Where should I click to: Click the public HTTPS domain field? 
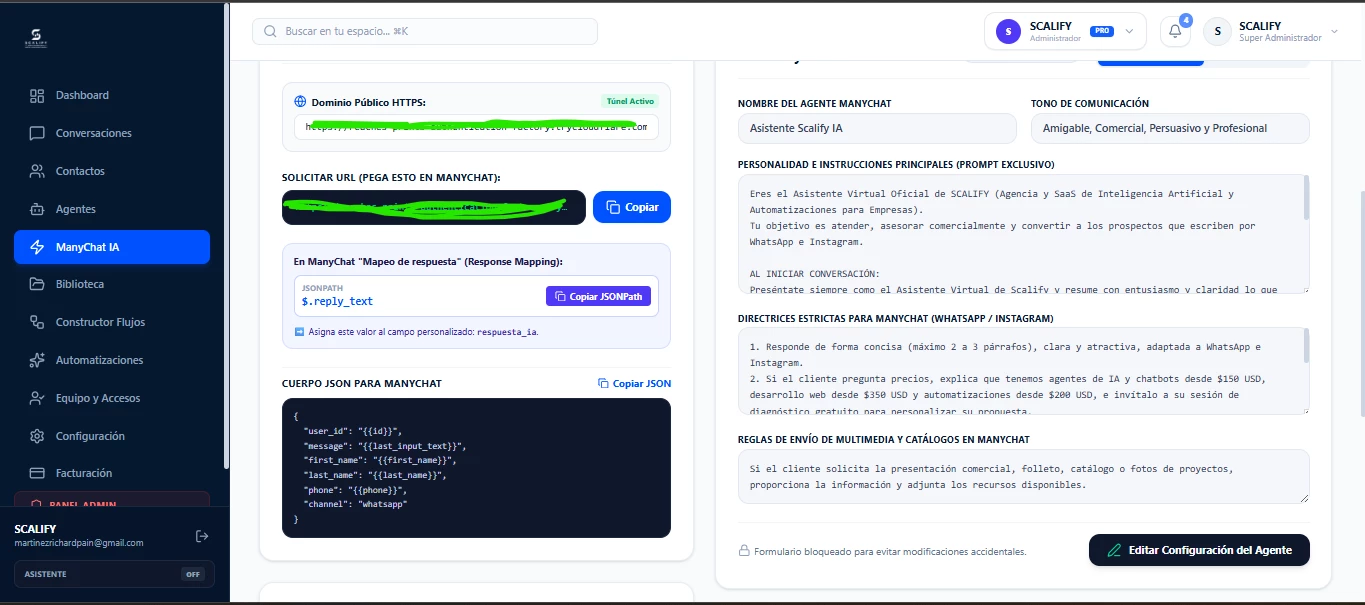click(x=476, y=127)
